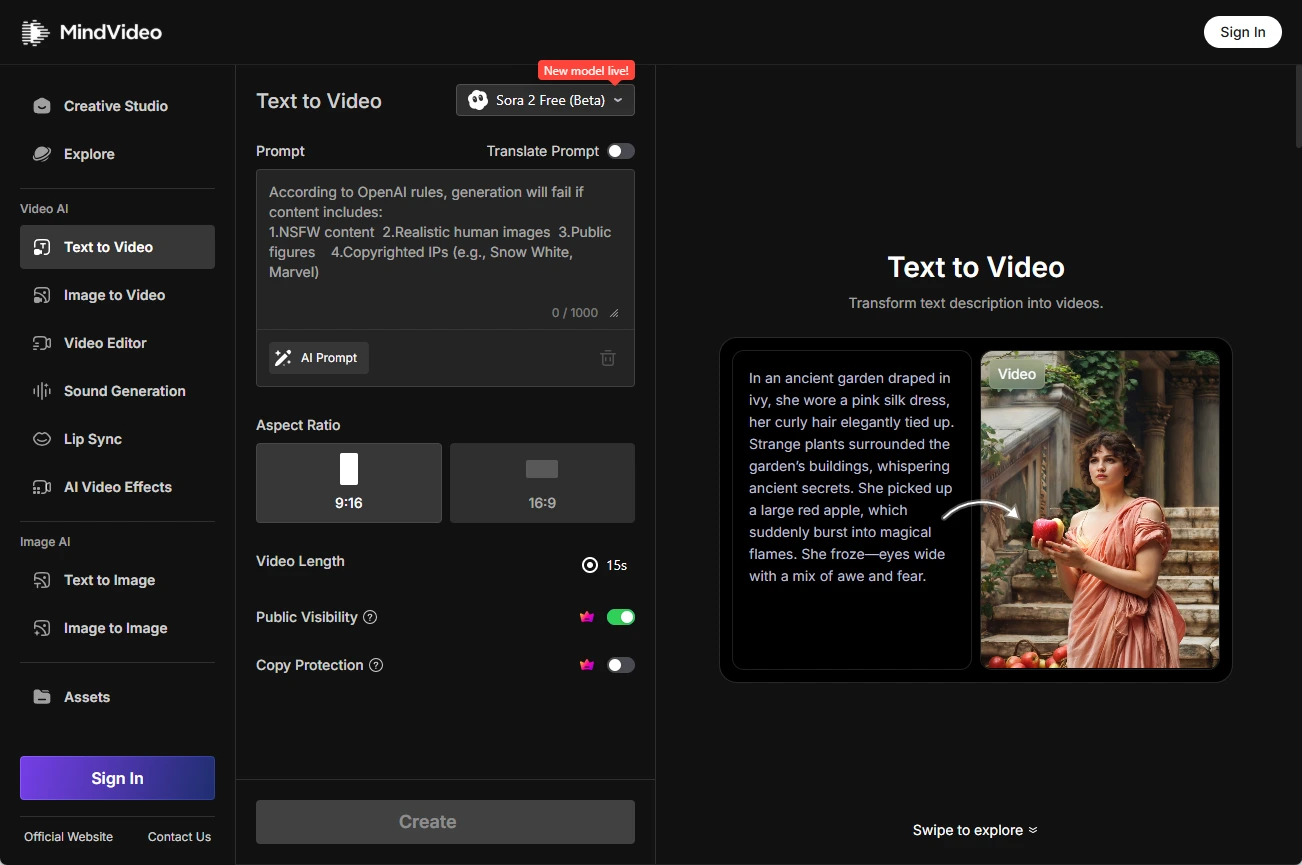Select the 15s video length option
This screenshot has height=865, width=1302.
click(x=590, y=565)
